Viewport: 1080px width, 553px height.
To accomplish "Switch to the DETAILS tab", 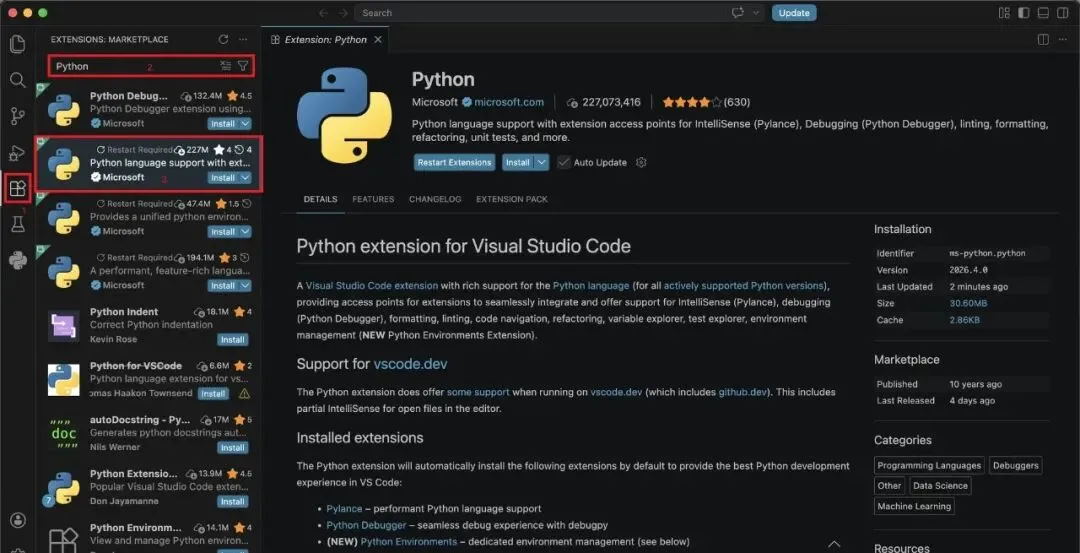I will tap(320, 199).
